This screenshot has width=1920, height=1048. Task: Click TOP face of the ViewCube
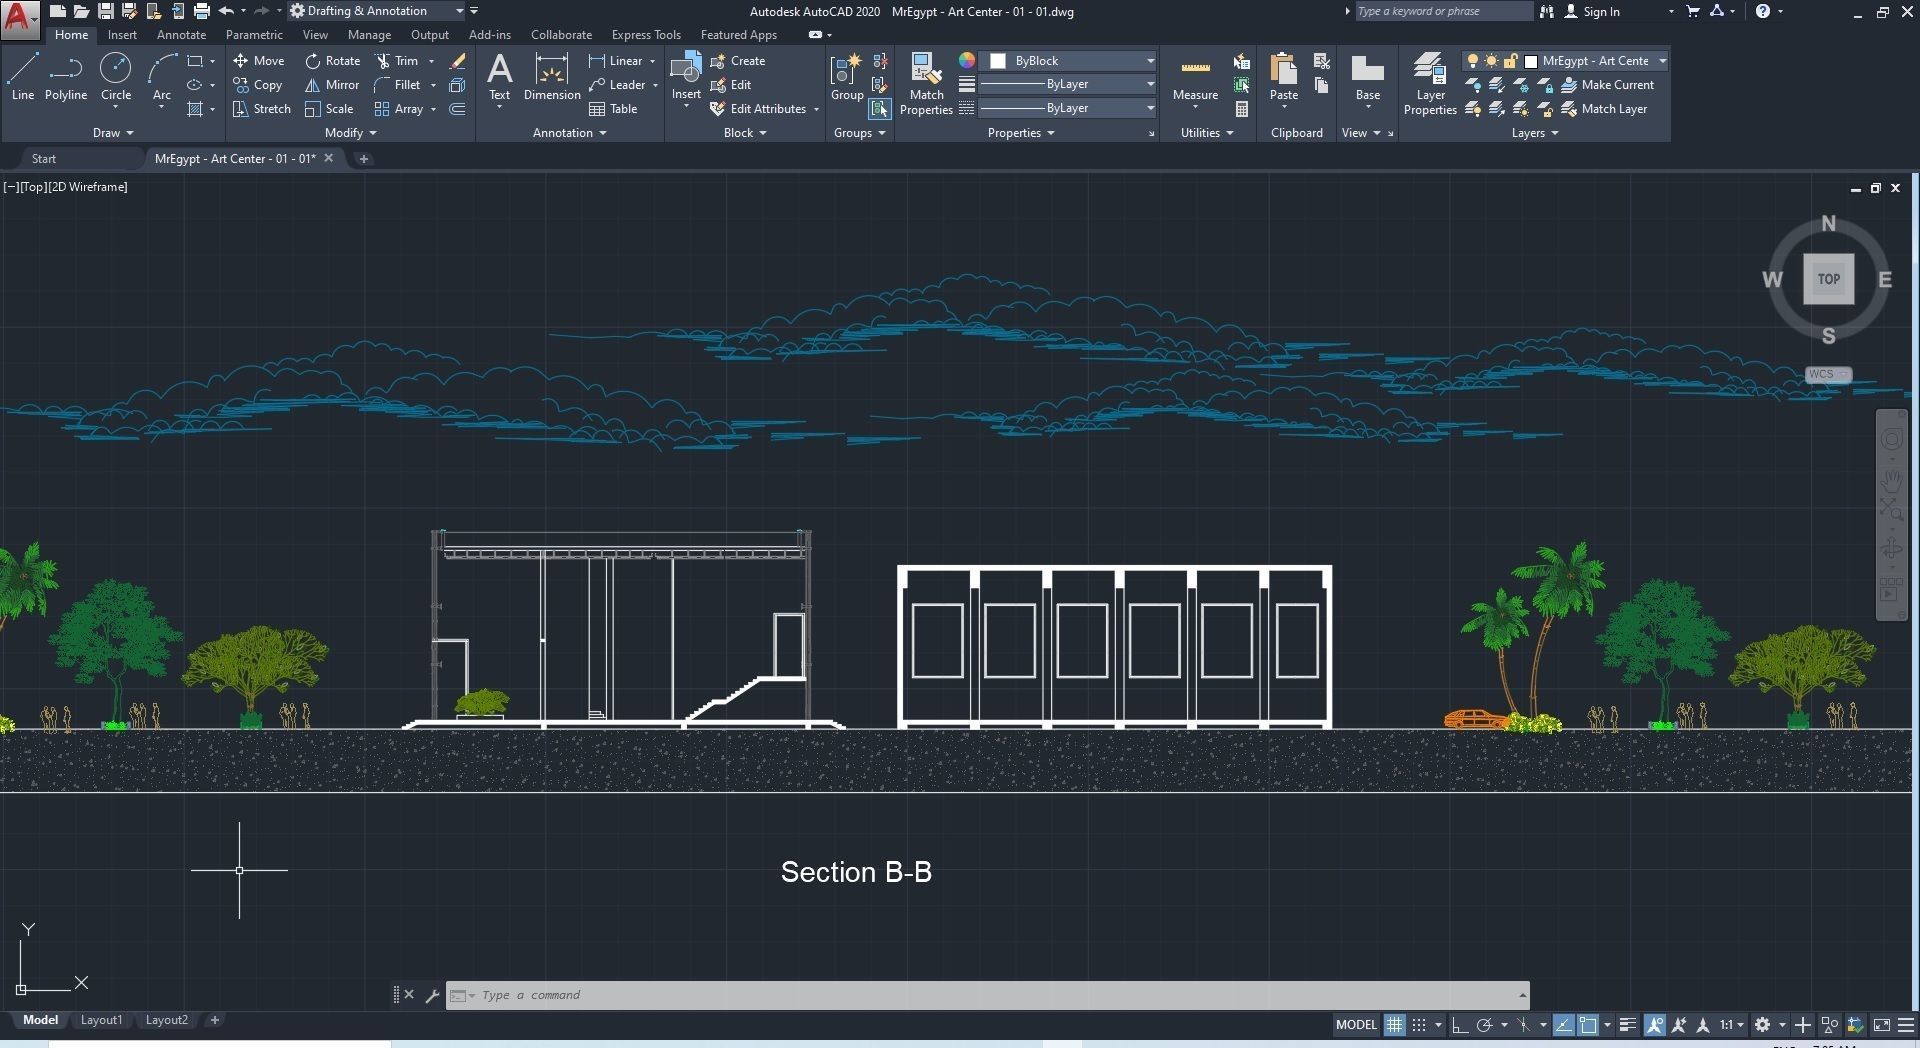[x=1828, y=279]
